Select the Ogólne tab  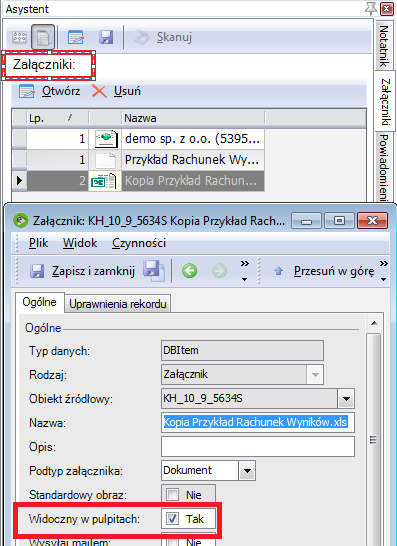[39, 302]
